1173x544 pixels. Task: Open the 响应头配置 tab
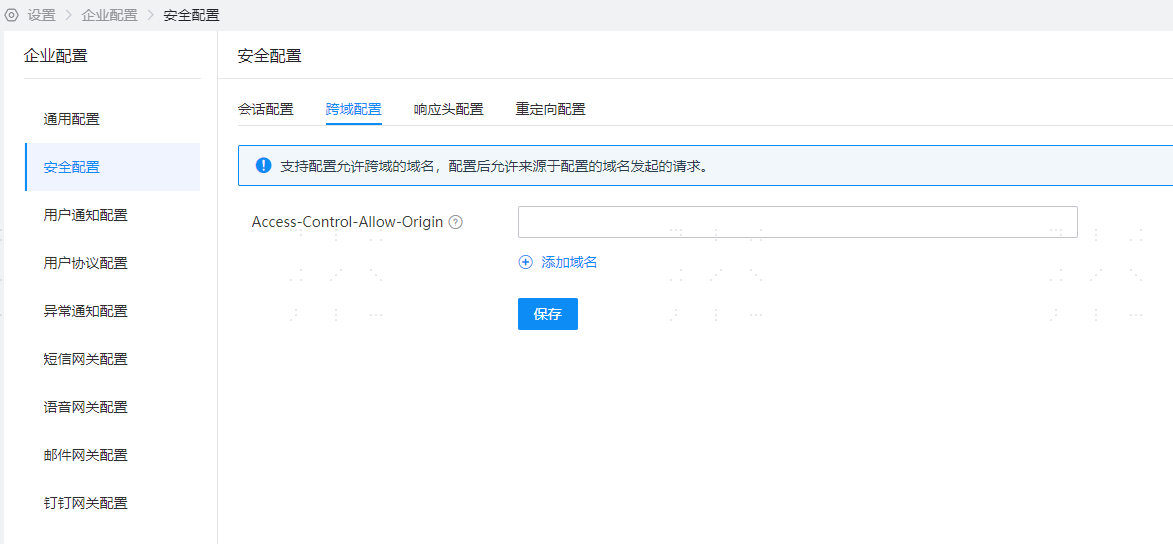click(449, 109)
